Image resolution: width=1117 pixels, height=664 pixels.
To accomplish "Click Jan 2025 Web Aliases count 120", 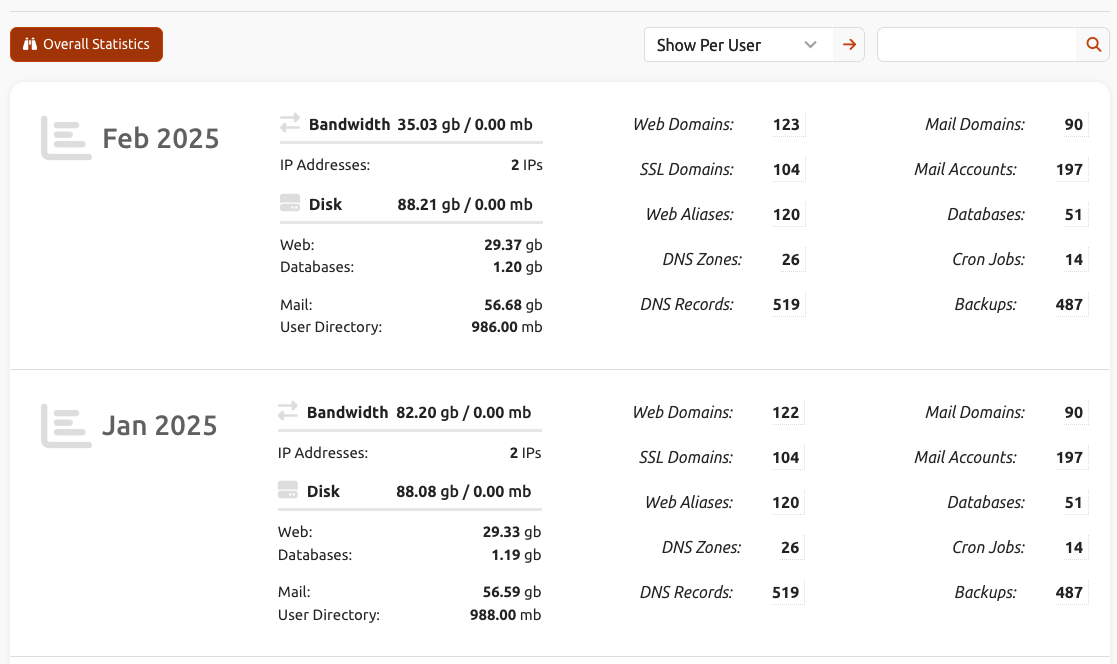I will 786,502.
